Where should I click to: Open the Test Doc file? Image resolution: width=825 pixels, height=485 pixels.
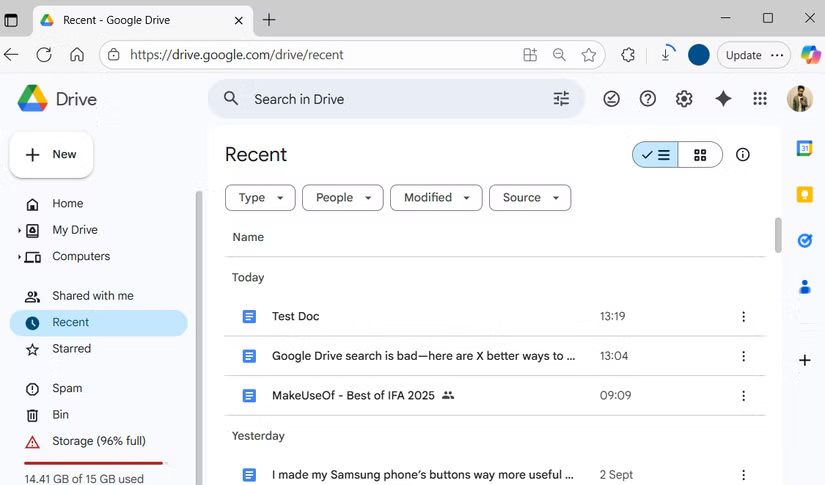pyautogui.click(x=295, y=316)
